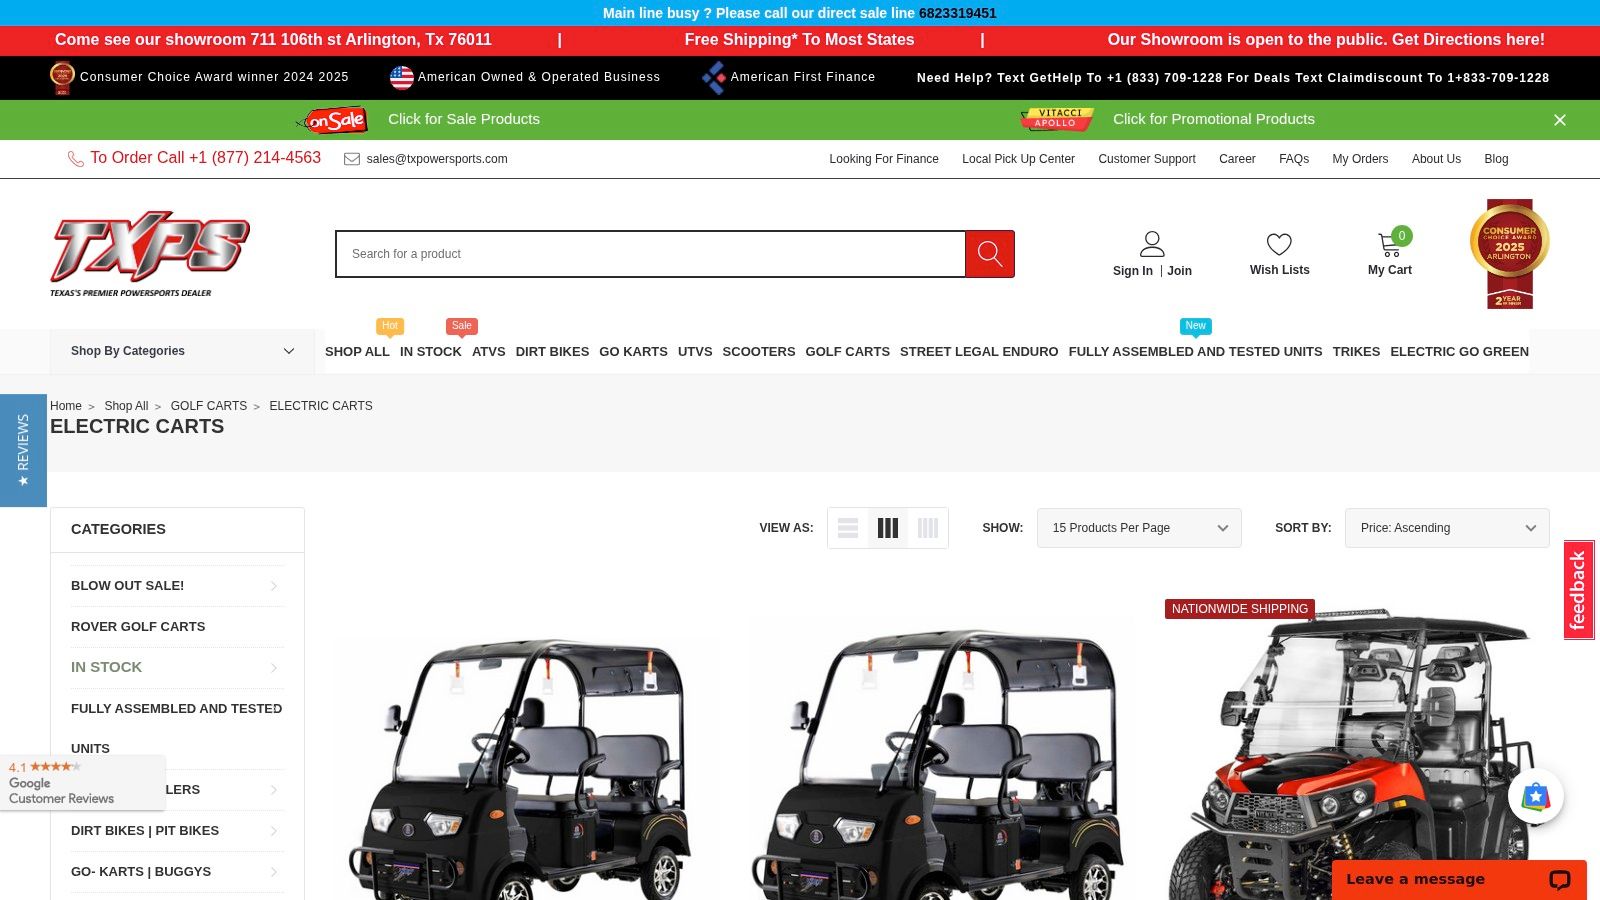
Task: Open IN STOCK in the navigation menu
Action: (431, 352)
